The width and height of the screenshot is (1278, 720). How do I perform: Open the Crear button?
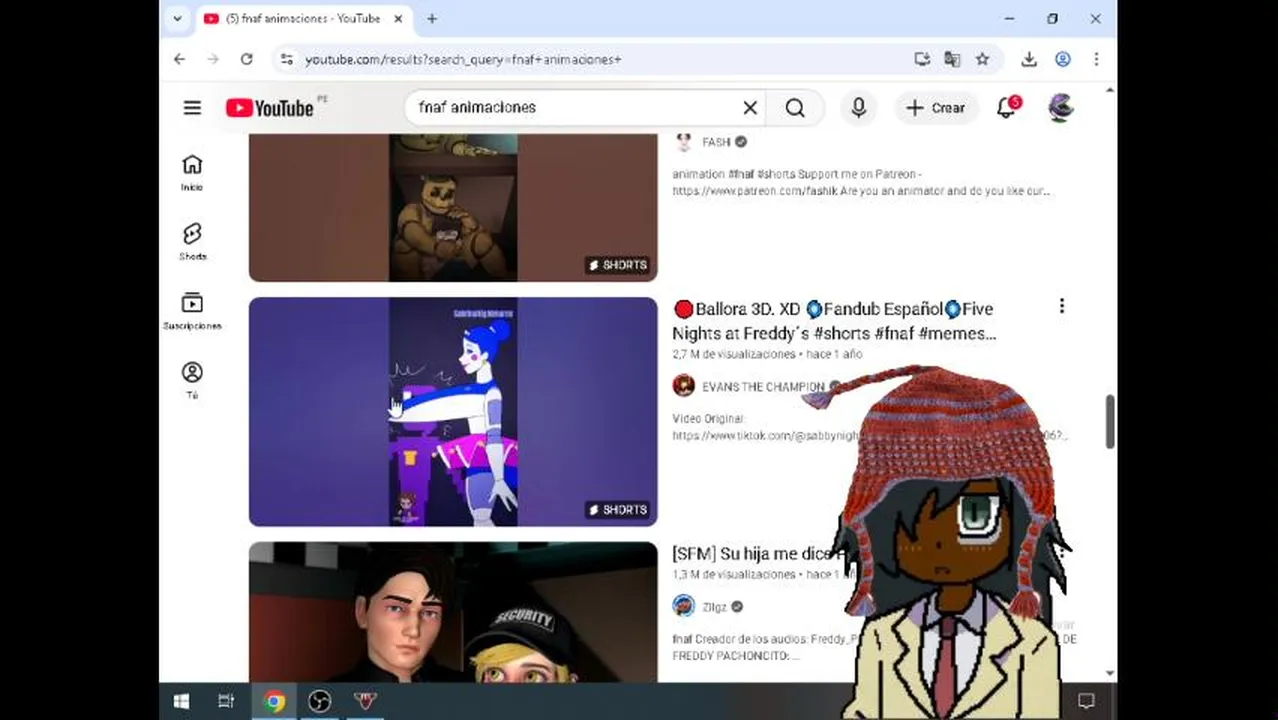coord(936,108)
